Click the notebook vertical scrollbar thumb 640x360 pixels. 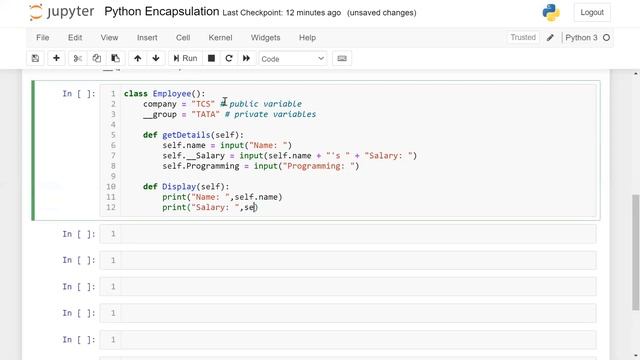(x=636, y=252)
